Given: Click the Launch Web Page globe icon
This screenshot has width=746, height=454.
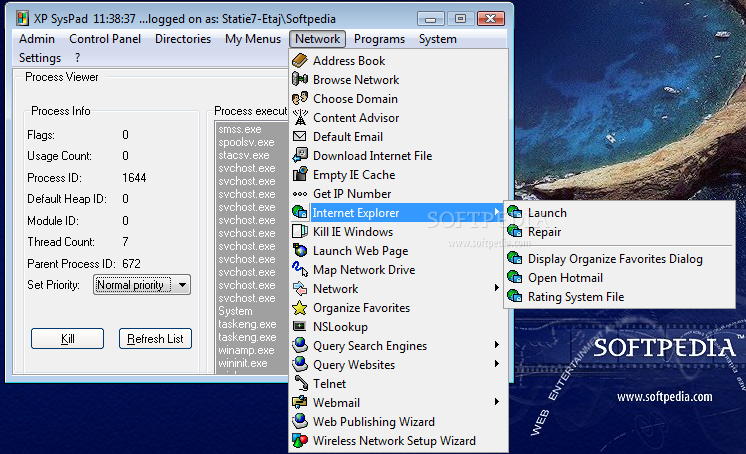Looking at the screenshot, I should tap(300, 250).
